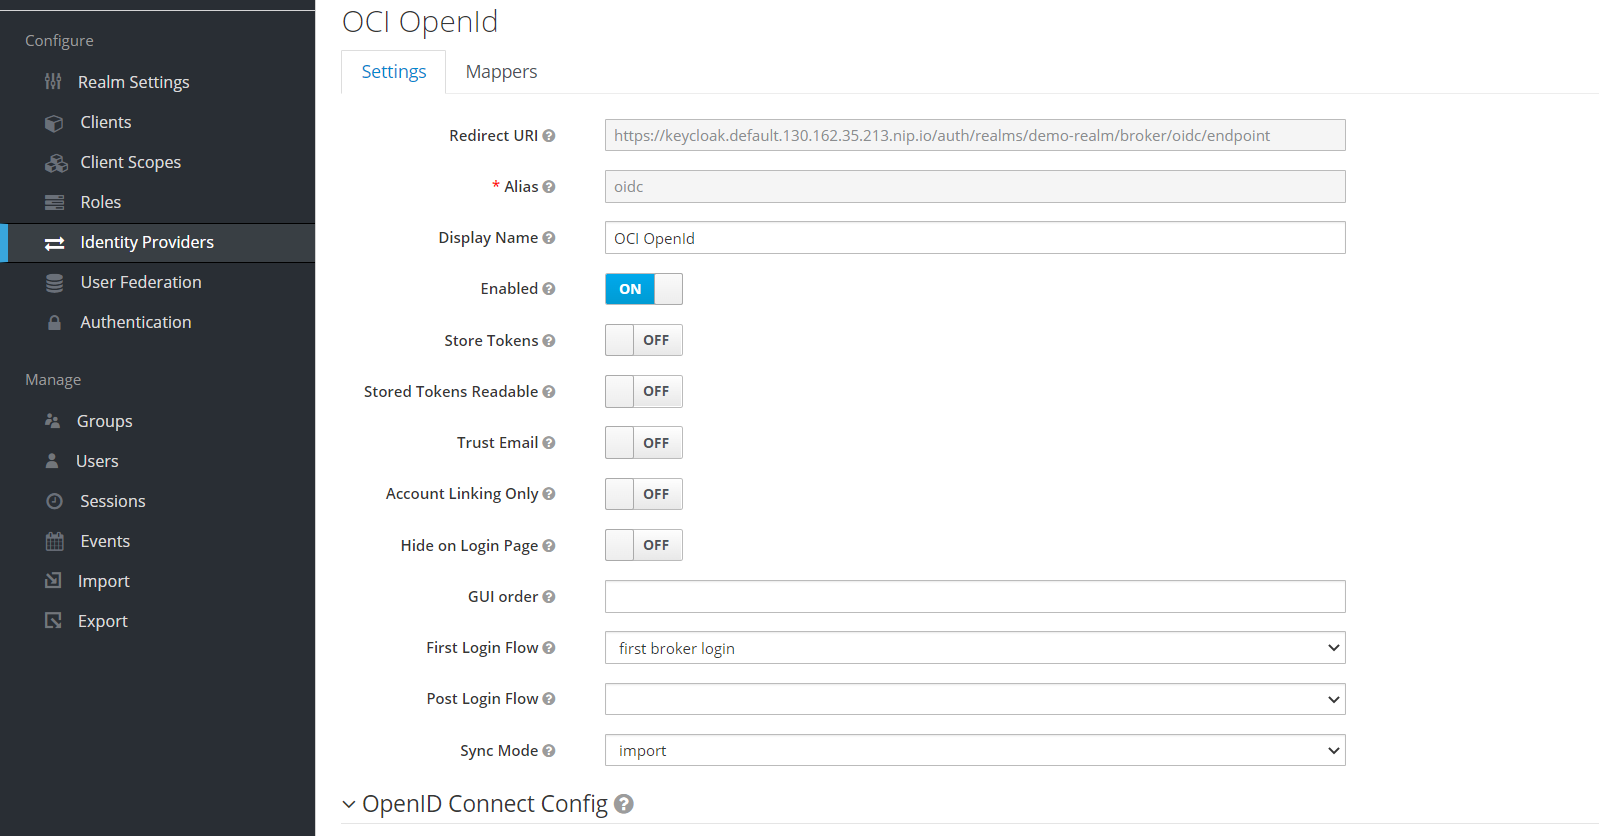1599x836 pixels.
Task: Show help tooltip for Alias
Action: (549, 187)
